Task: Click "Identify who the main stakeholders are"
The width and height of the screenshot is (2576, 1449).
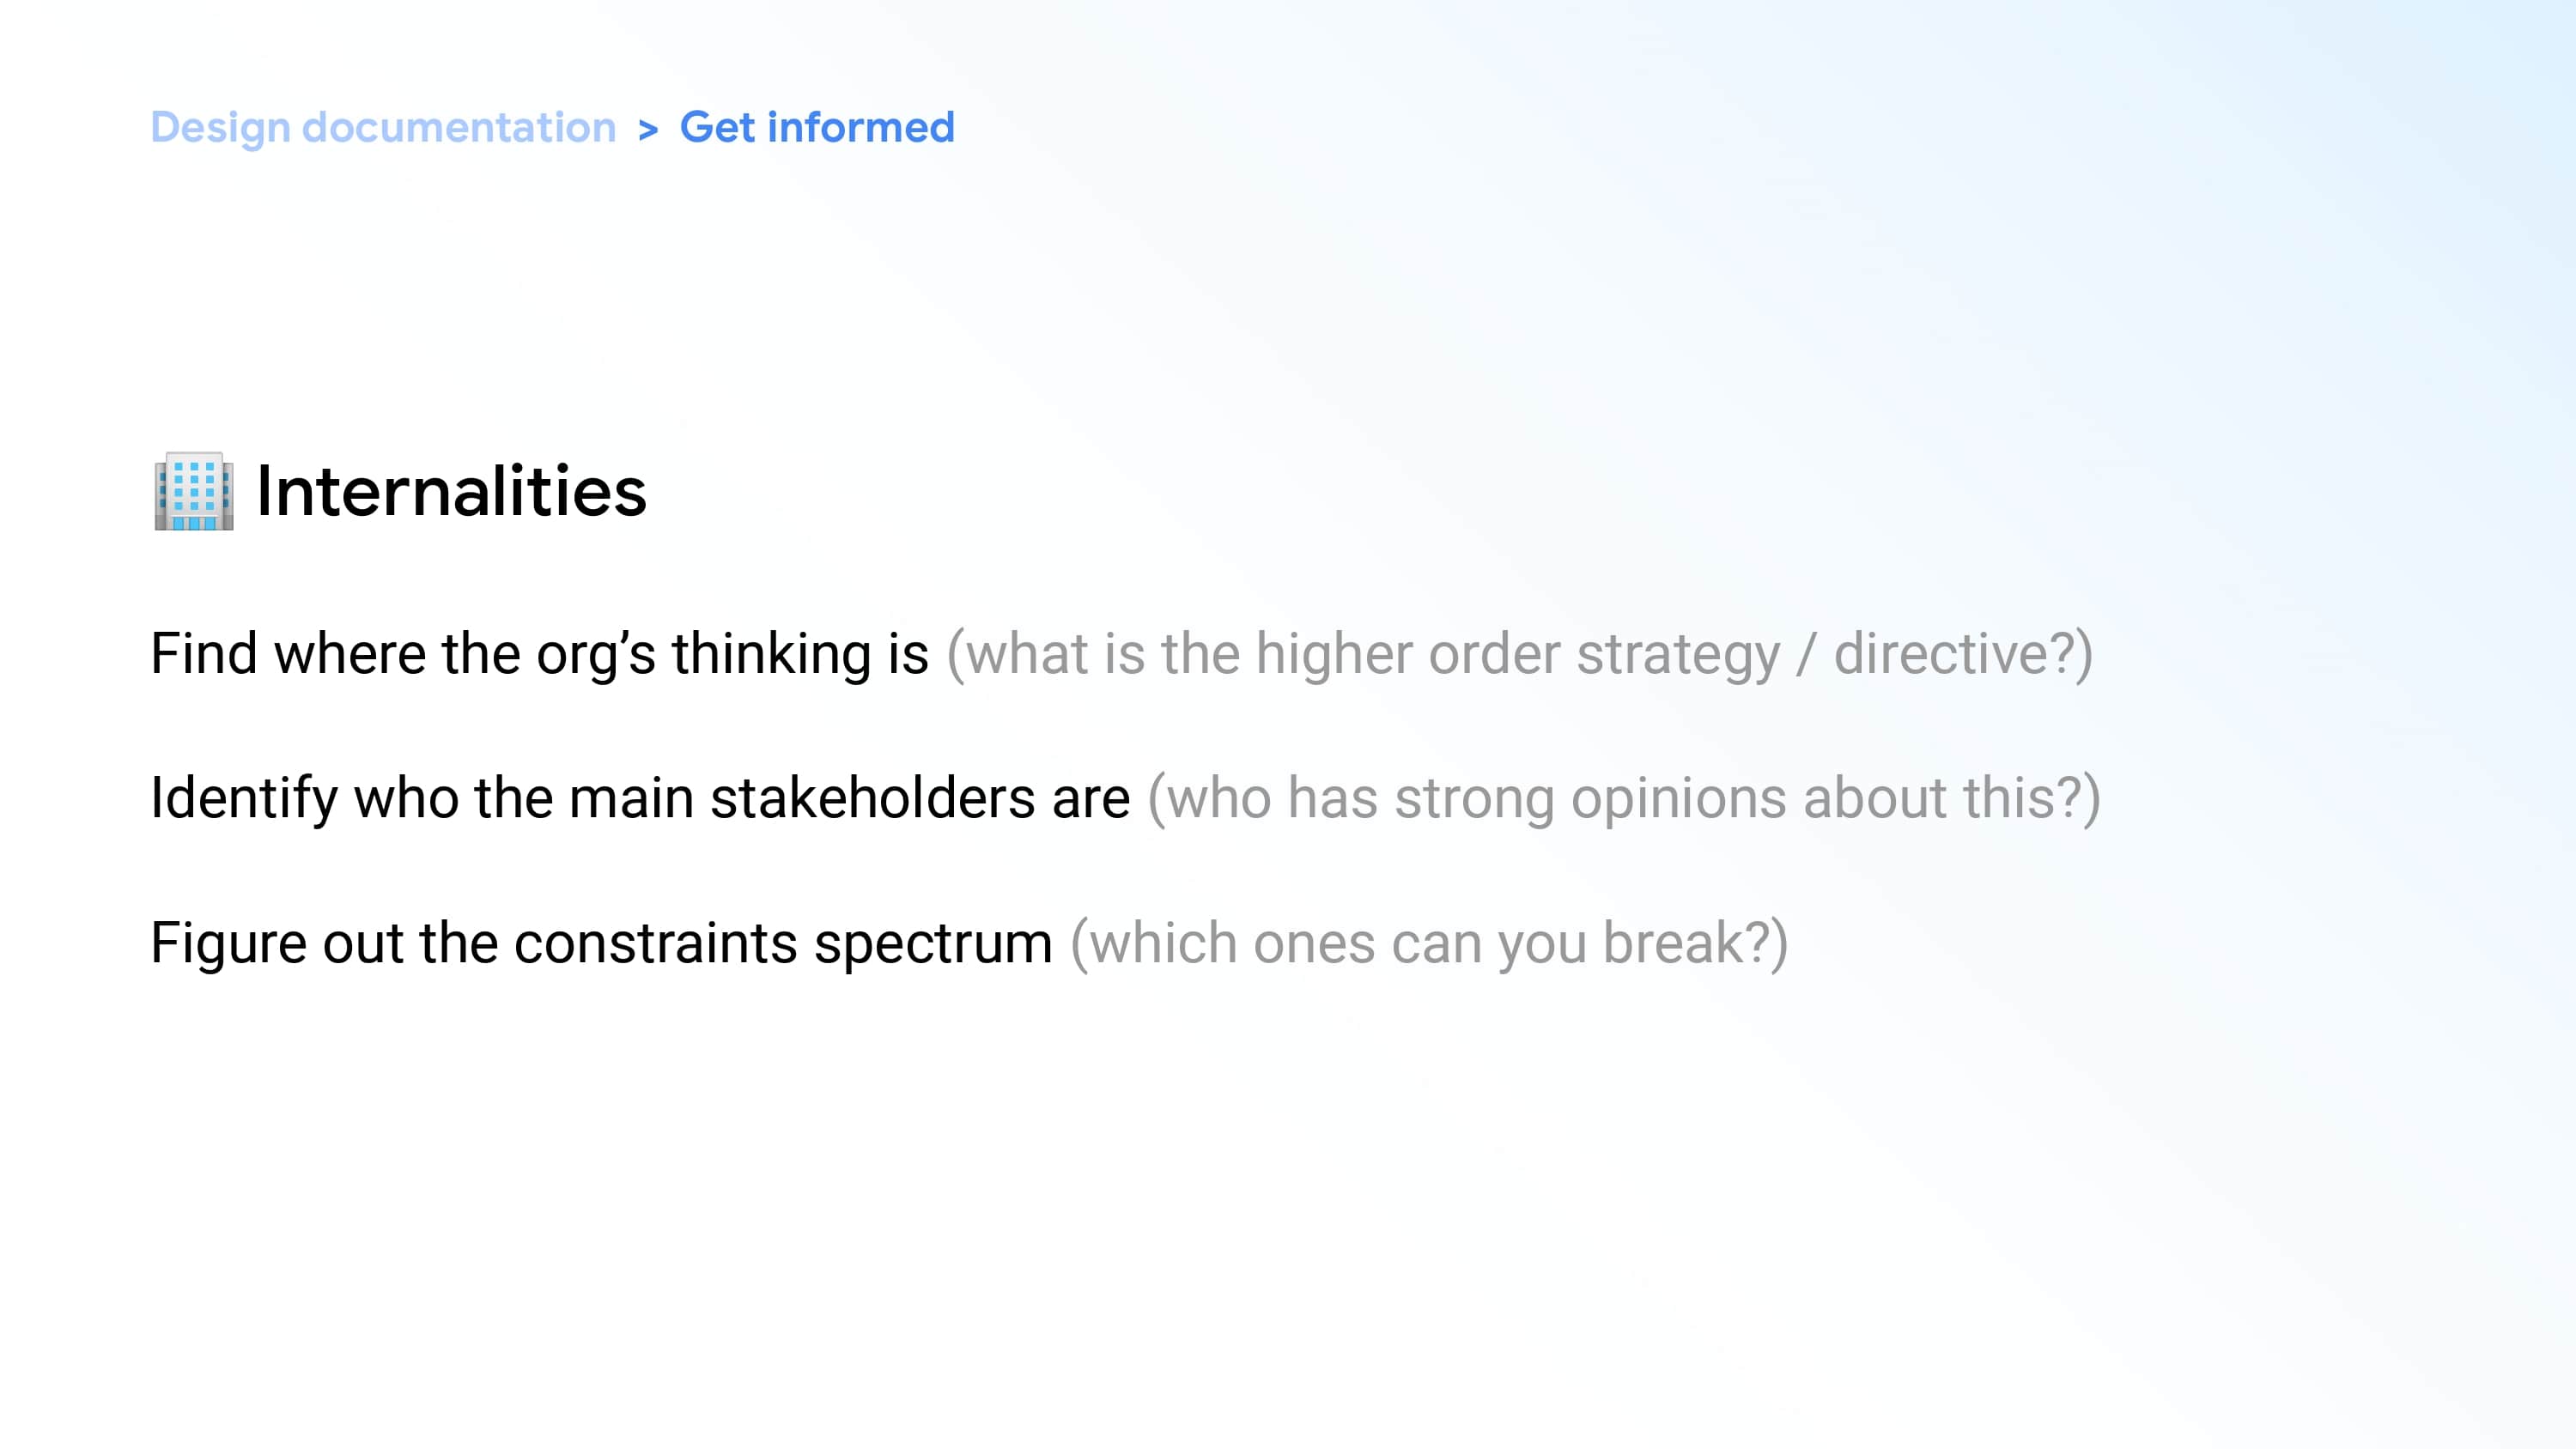Action: tap(640, 798)
